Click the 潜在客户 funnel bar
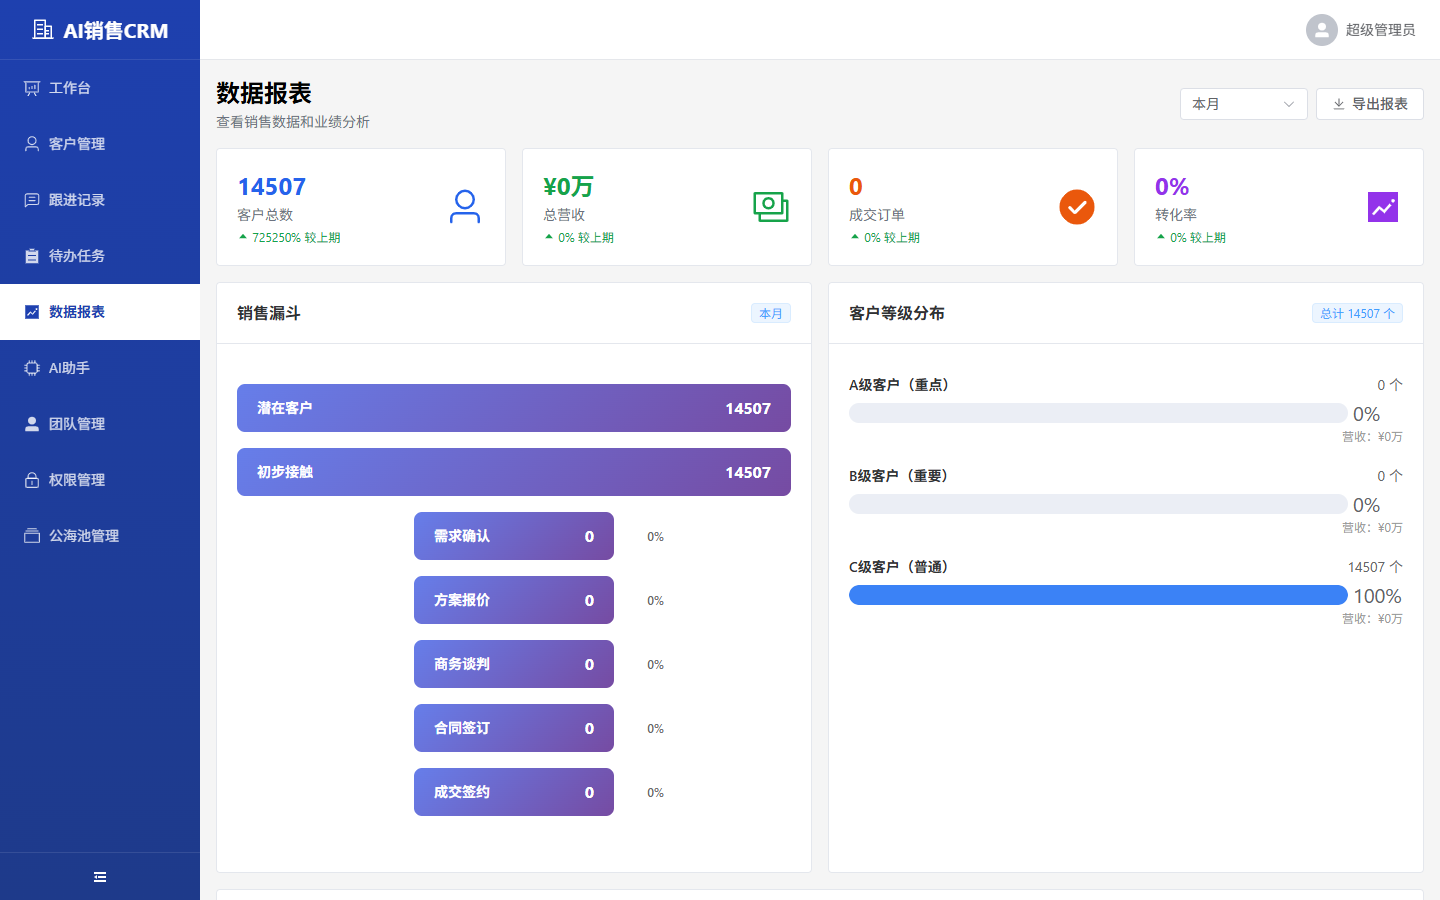The width and height of the screenshot is (1440, 900). (514, 408)
